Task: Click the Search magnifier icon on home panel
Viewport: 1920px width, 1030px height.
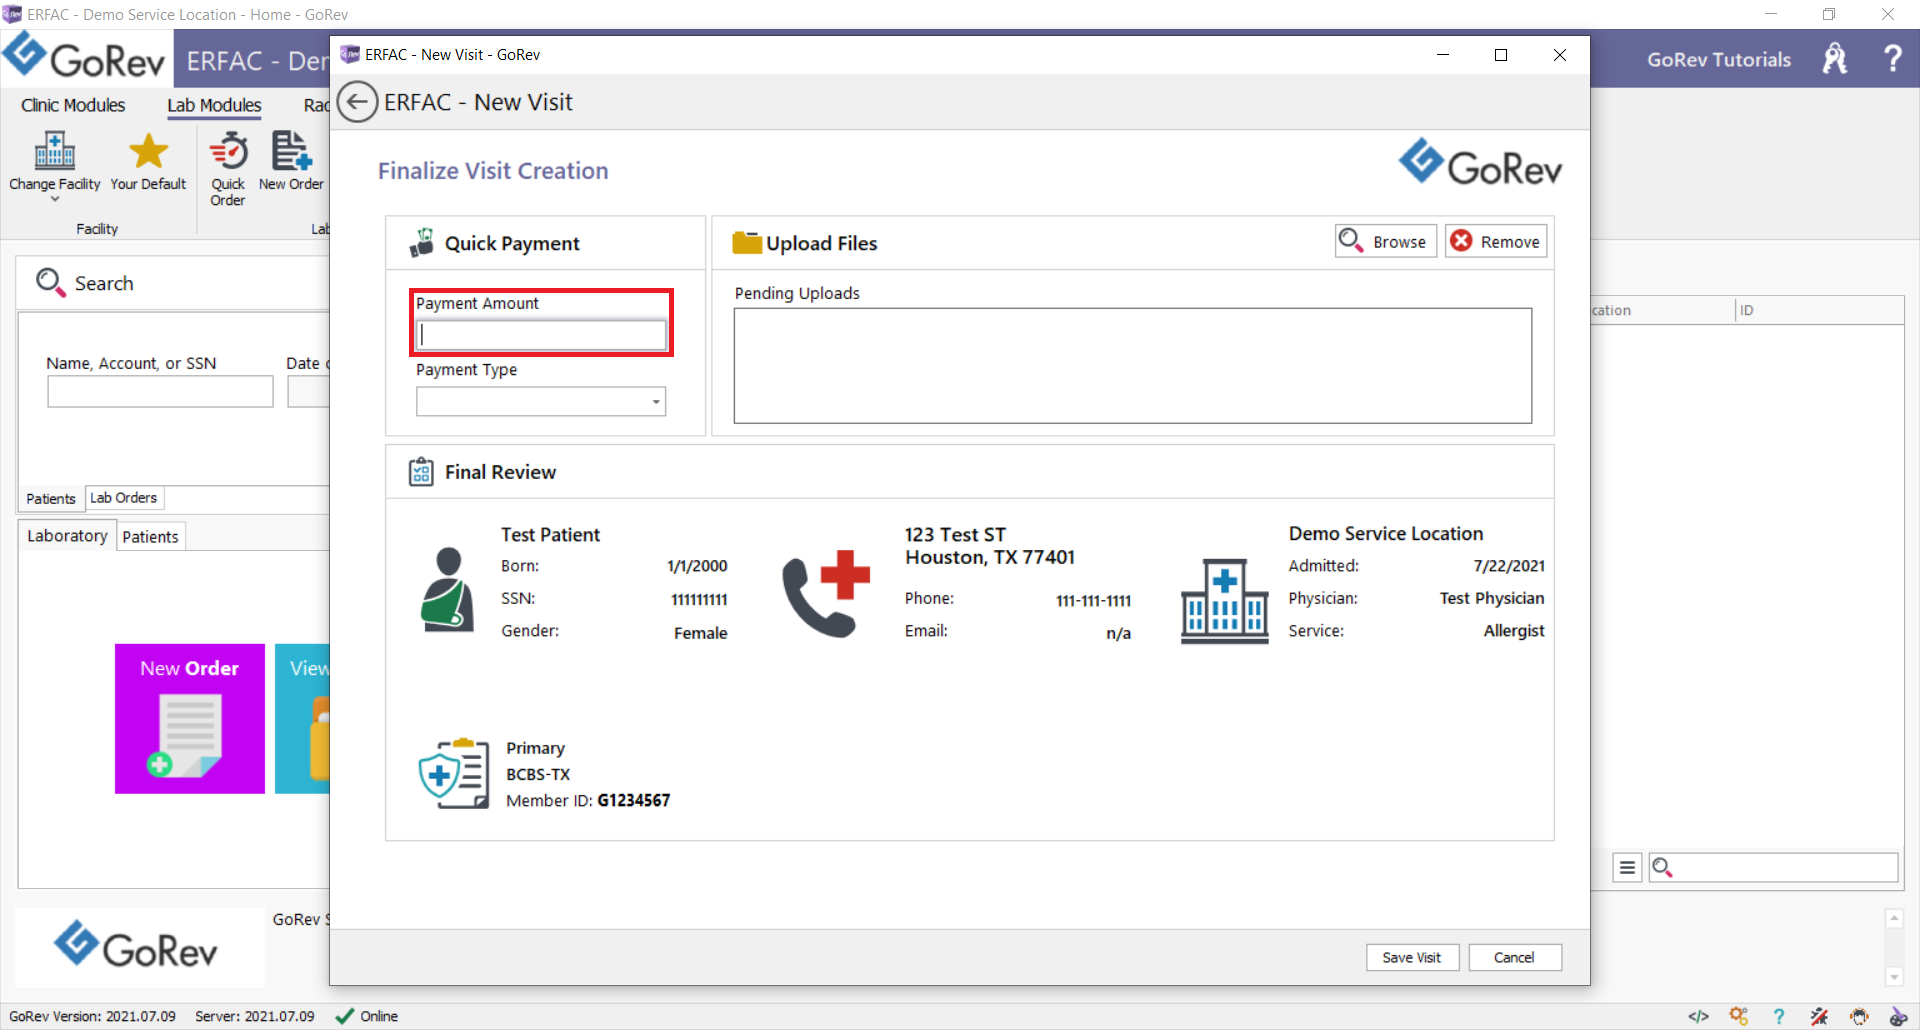Action: [50, 282]
